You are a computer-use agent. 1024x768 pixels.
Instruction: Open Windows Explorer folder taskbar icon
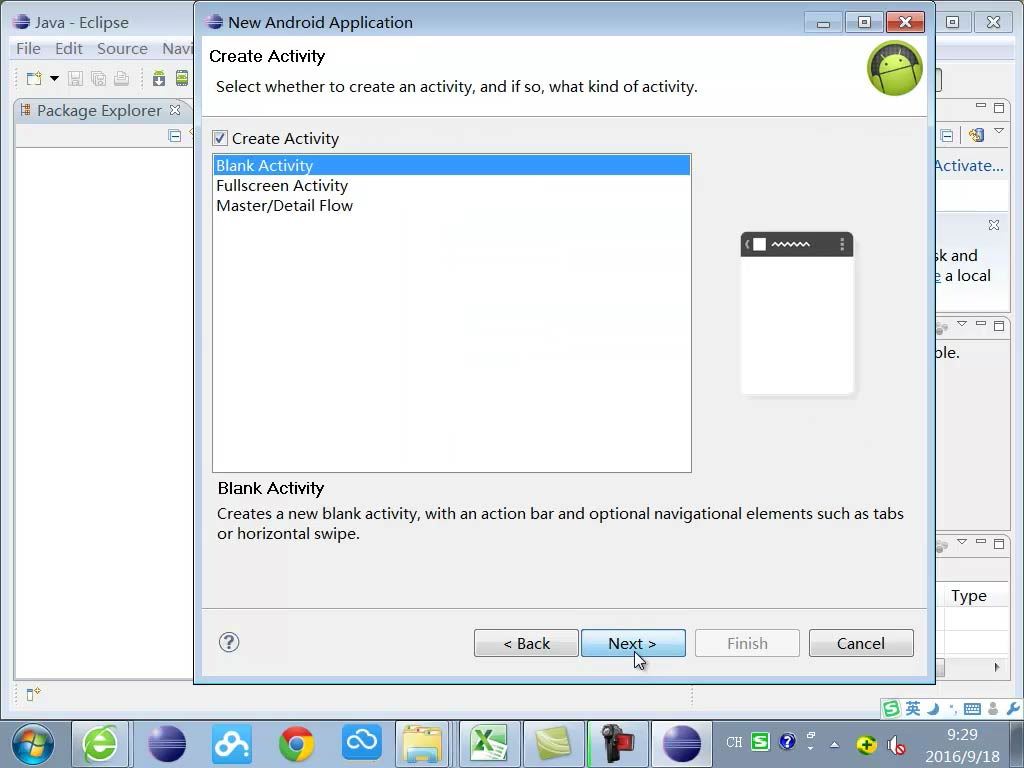[423, 744]
